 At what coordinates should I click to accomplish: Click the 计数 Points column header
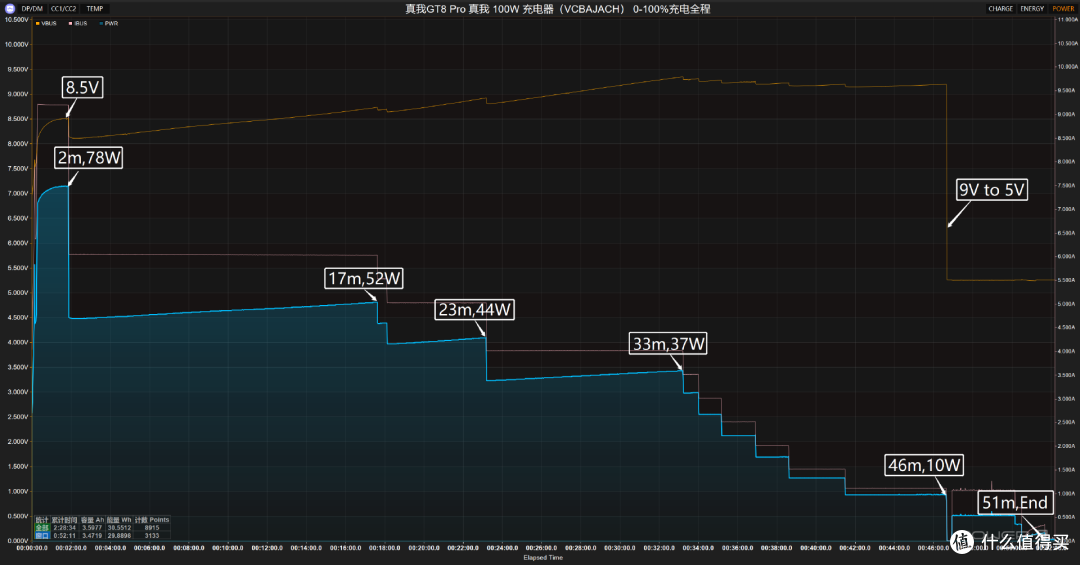pos(152,520)
